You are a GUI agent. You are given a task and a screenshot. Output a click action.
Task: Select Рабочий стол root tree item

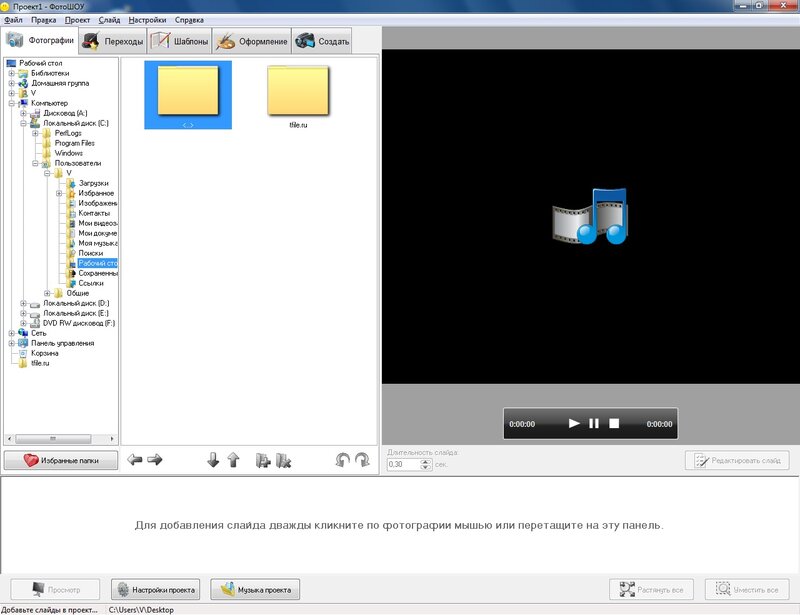40,63
